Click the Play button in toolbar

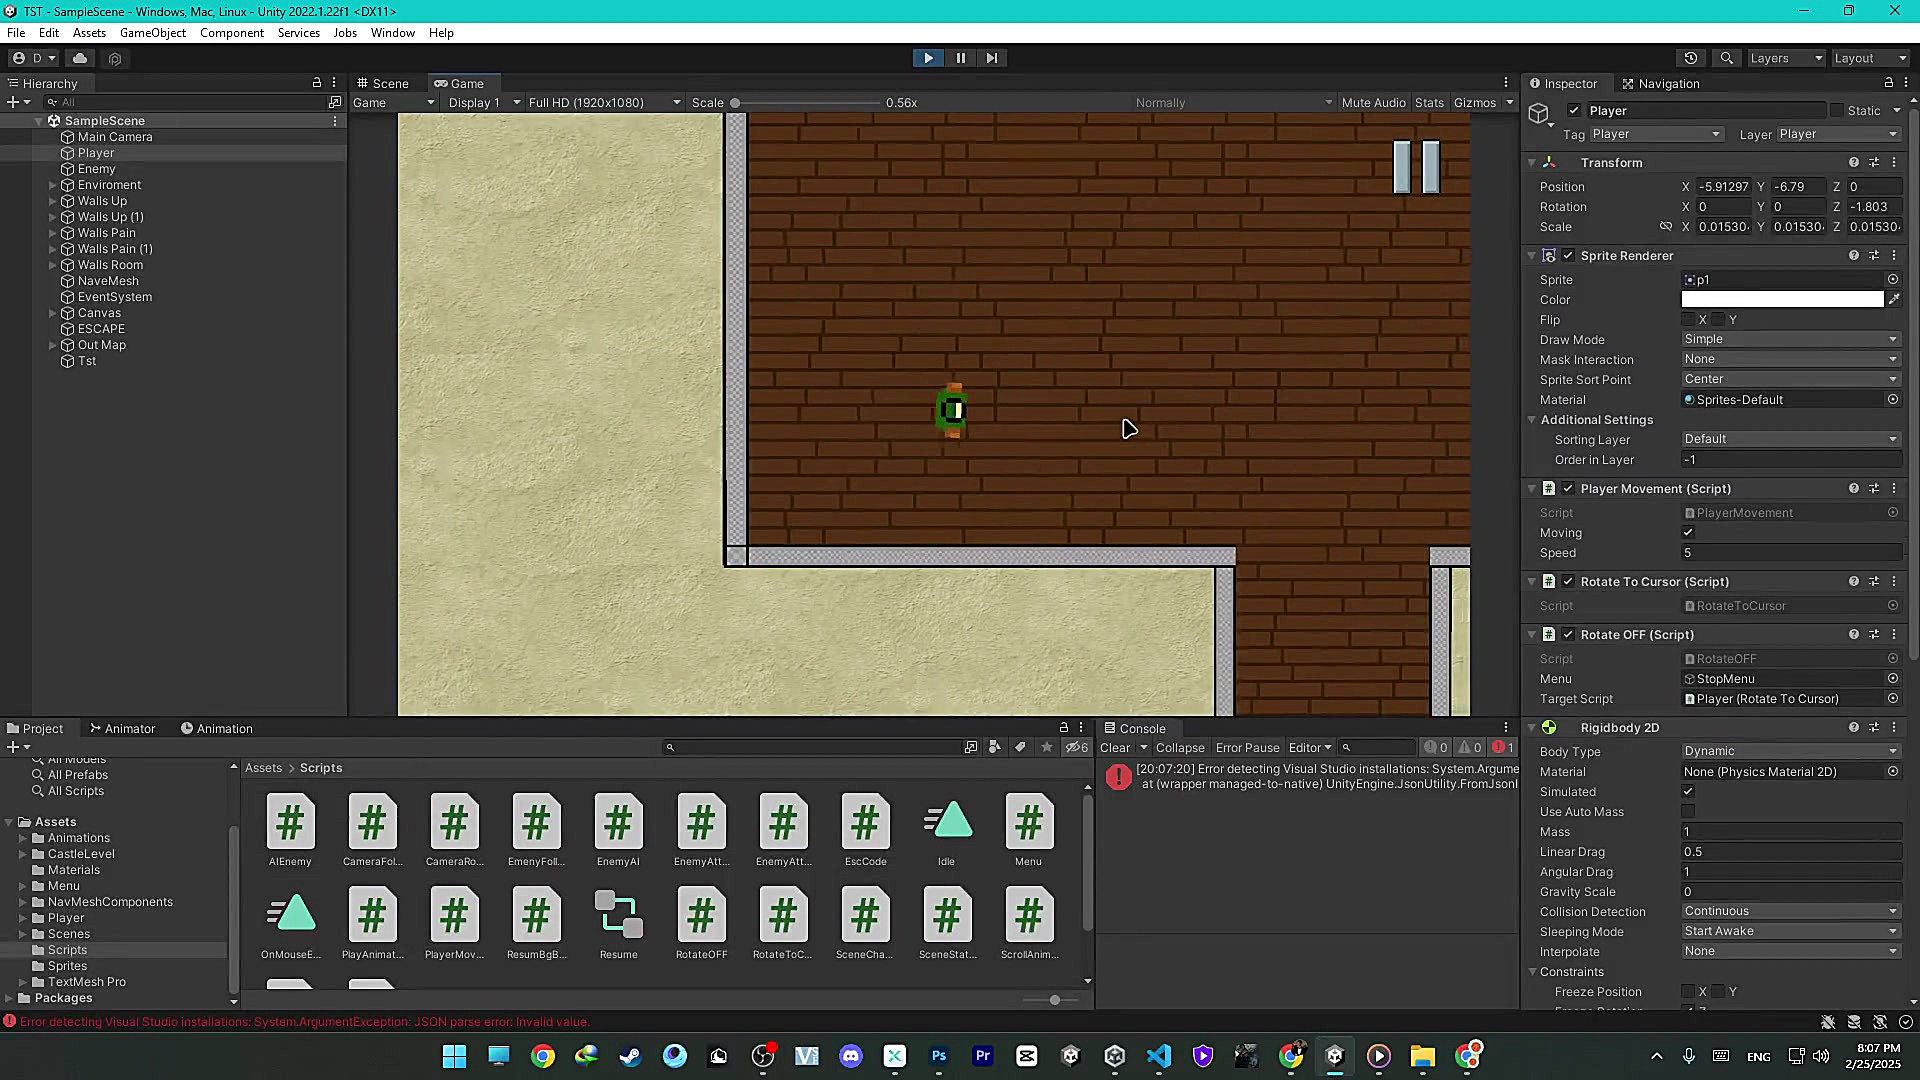tap(928, 58)
